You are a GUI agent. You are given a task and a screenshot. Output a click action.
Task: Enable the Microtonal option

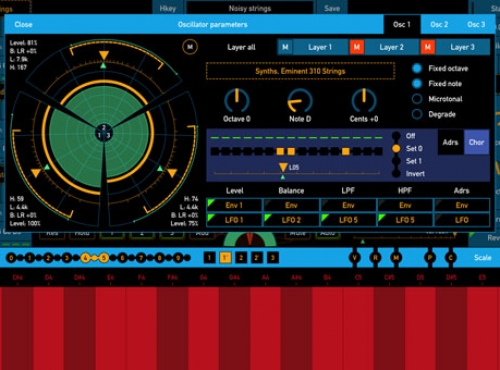coord(417,99)
